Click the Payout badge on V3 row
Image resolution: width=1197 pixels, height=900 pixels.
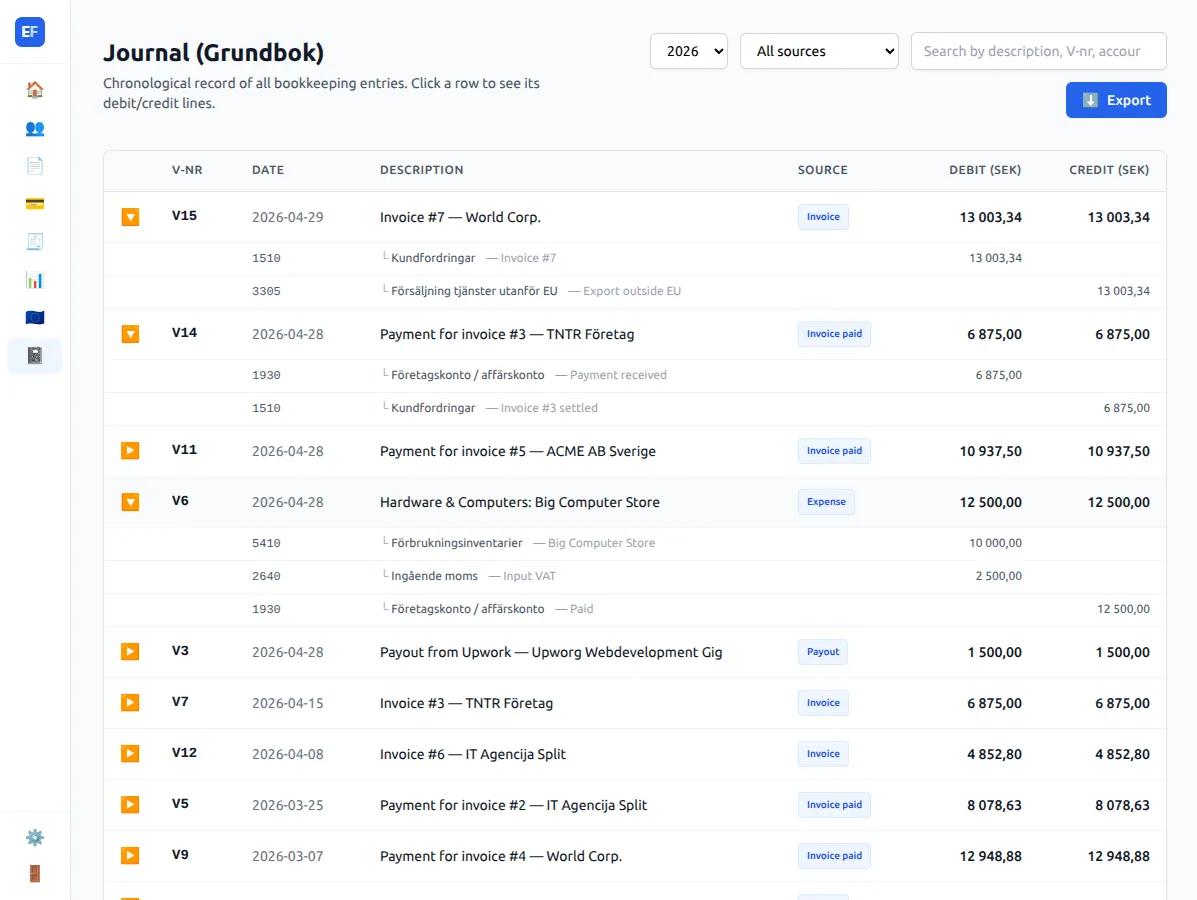pyautogui.click(x=823, y=652)
